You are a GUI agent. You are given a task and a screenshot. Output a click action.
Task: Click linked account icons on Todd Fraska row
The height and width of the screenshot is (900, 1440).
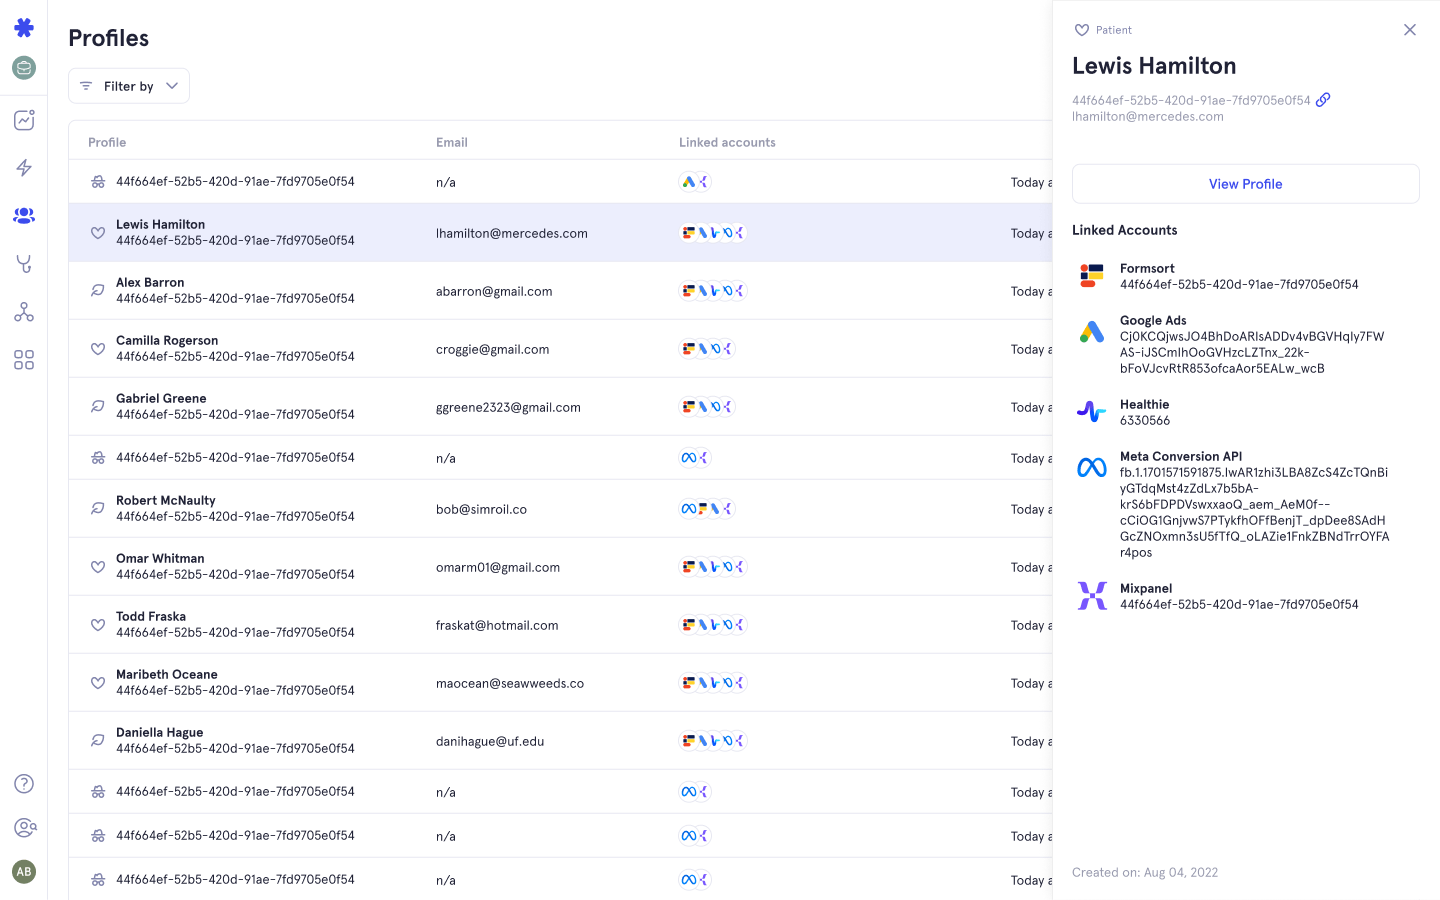coord(713,625)
